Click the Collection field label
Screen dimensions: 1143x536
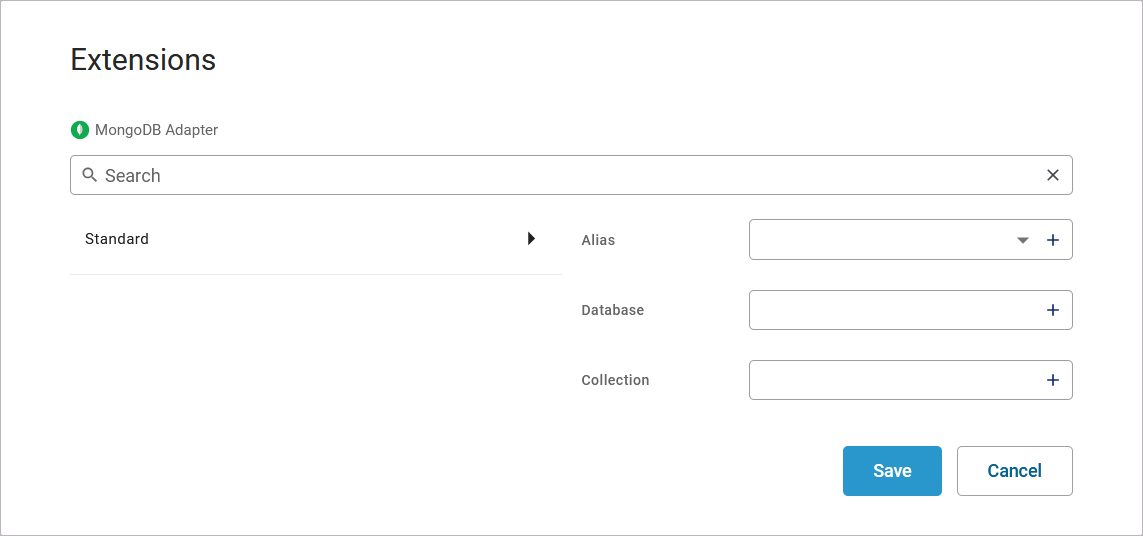(x=615, y=380)
